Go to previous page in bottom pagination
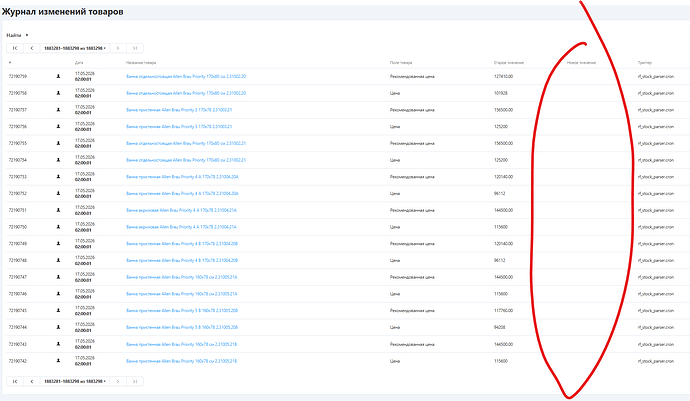Screen dimensions: 690x401 click(32, 381)
